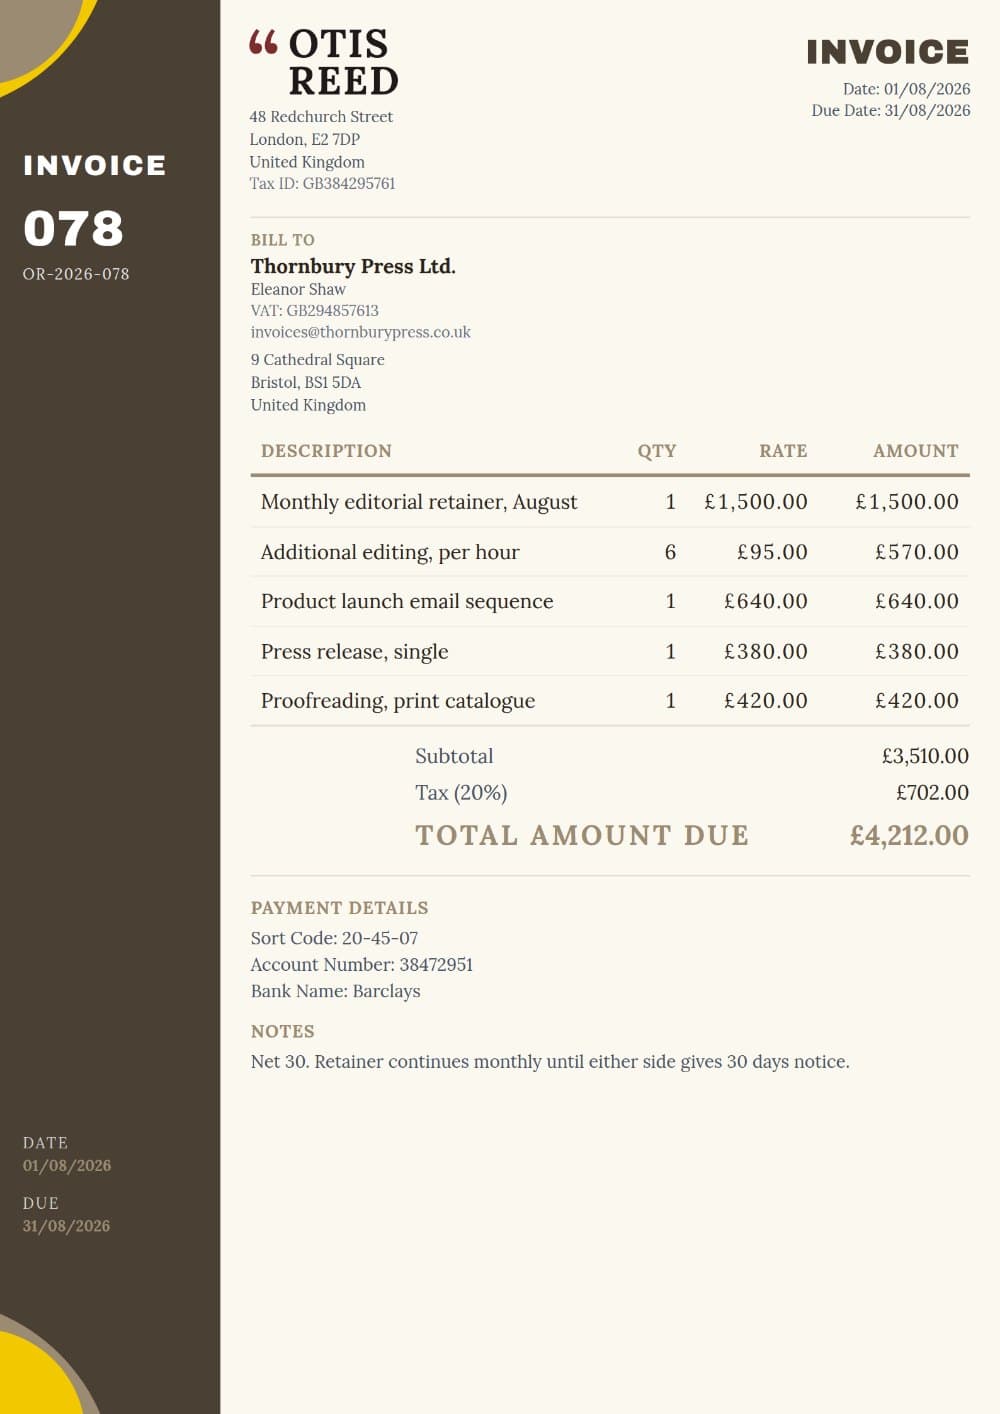This screenshot has width=1000, height=1414.
Task: Click the total amount £4,212.00
Action: (909, 835)
